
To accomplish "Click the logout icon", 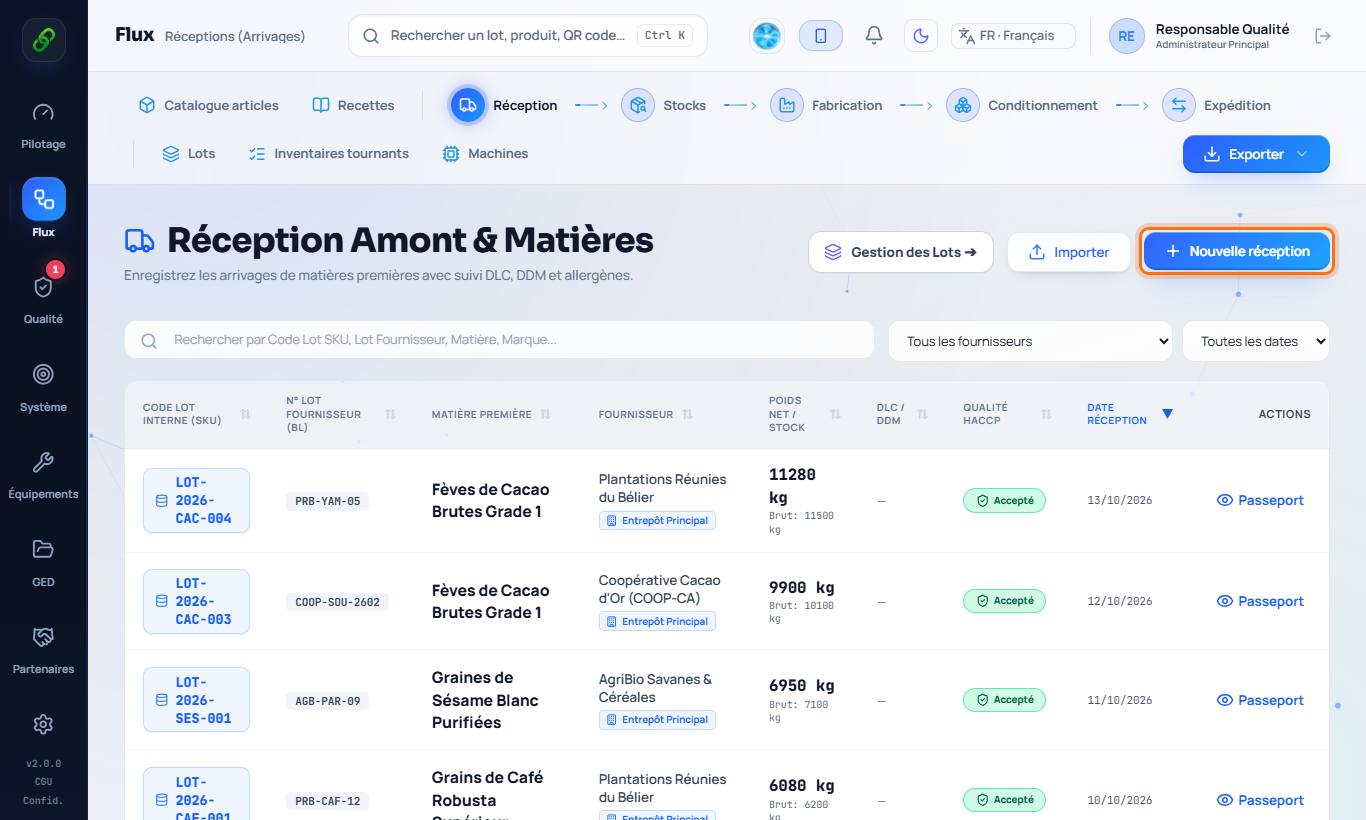I will [x=1323, y=36].
